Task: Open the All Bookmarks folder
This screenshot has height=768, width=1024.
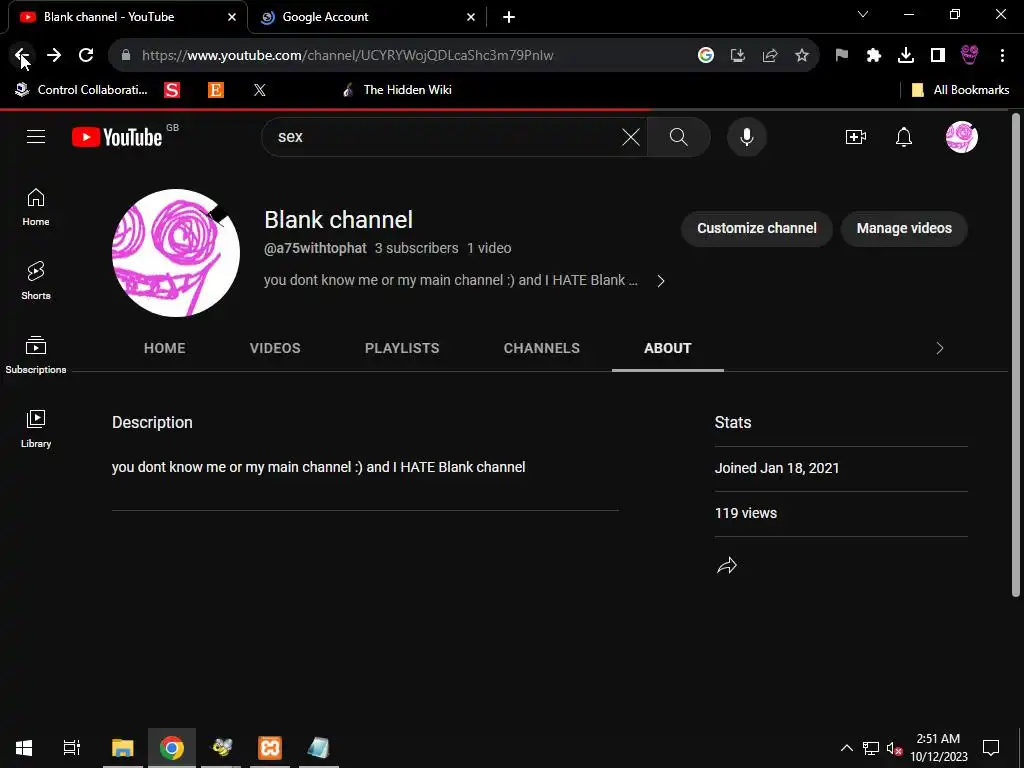Action: click(960, 90)
